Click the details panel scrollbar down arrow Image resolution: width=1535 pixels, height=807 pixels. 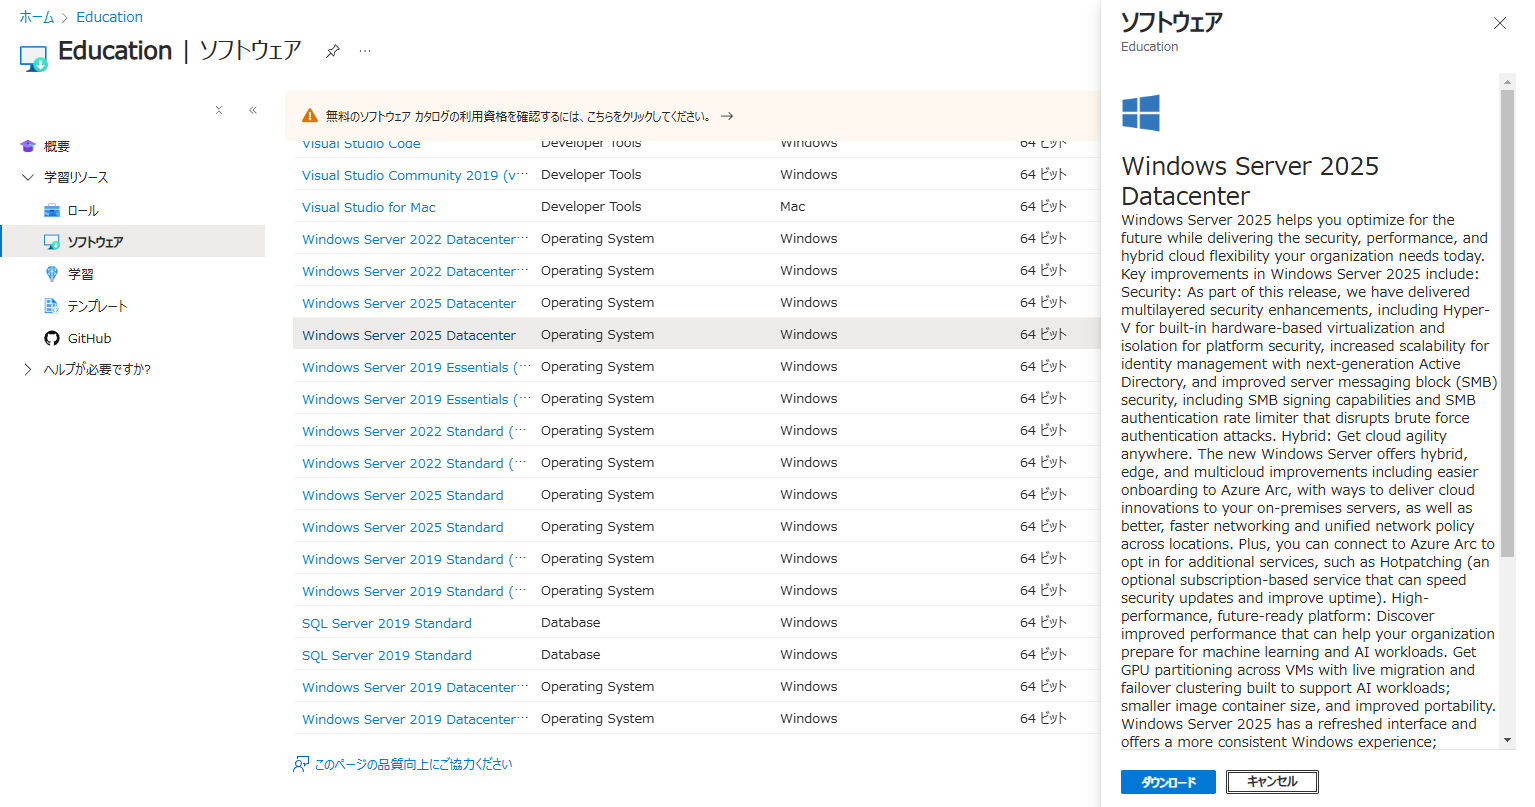coord(1507,740)
